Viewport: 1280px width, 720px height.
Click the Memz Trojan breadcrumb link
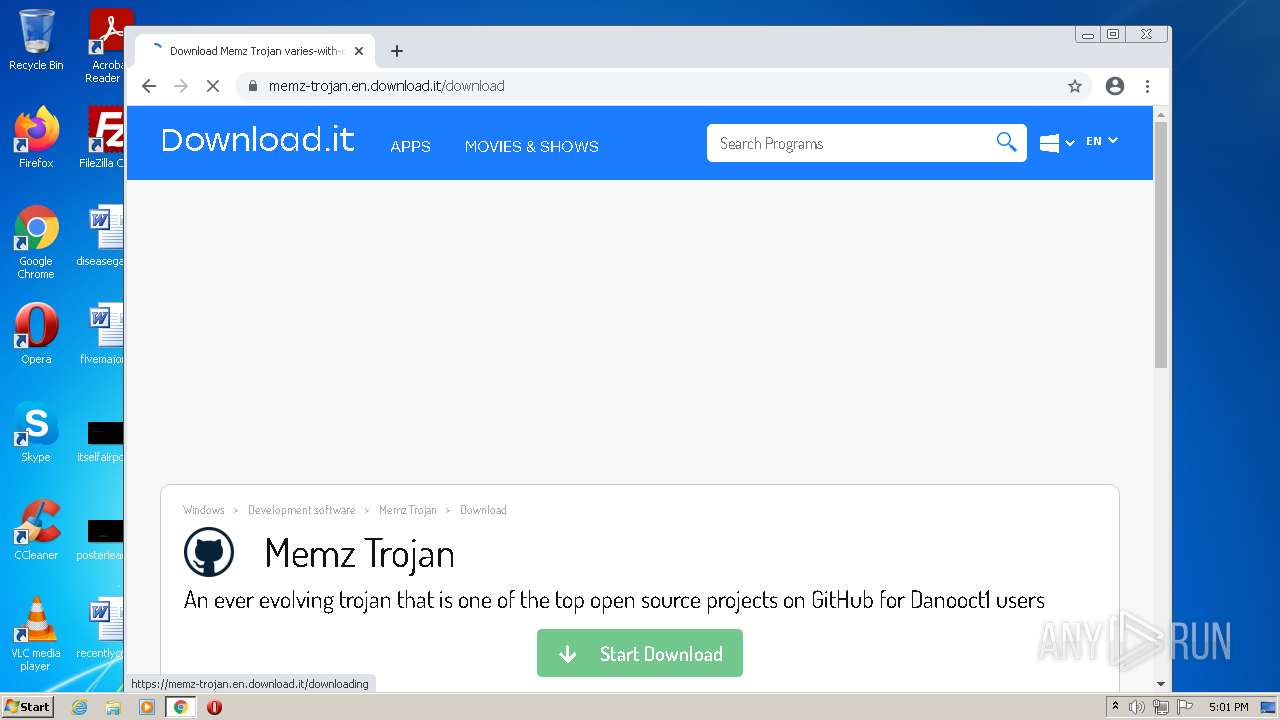point(408,510)
